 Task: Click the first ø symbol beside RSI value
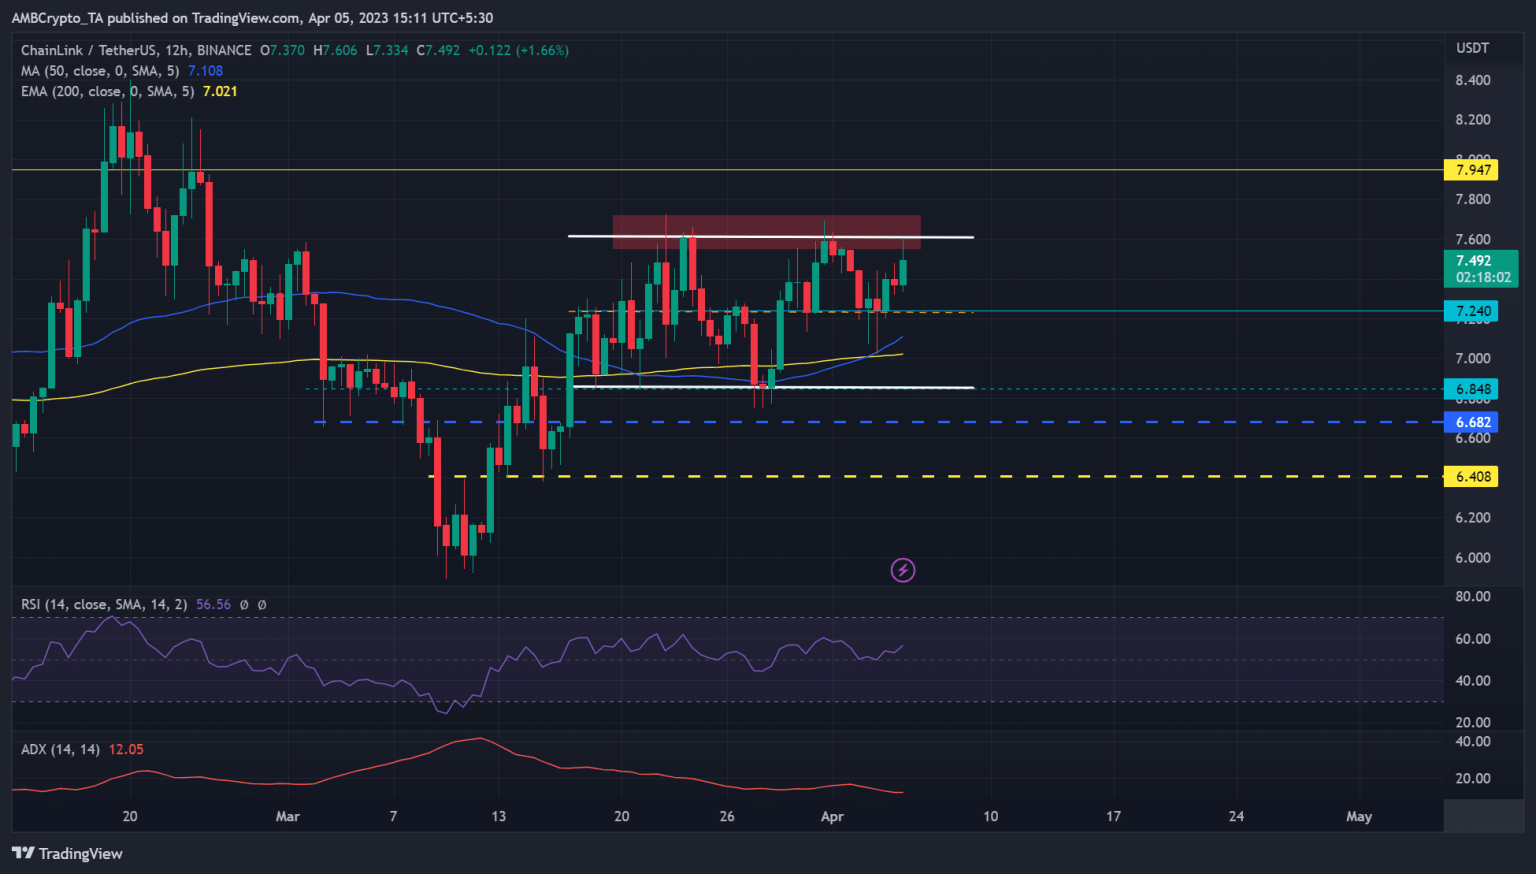(x=244, y=605)
